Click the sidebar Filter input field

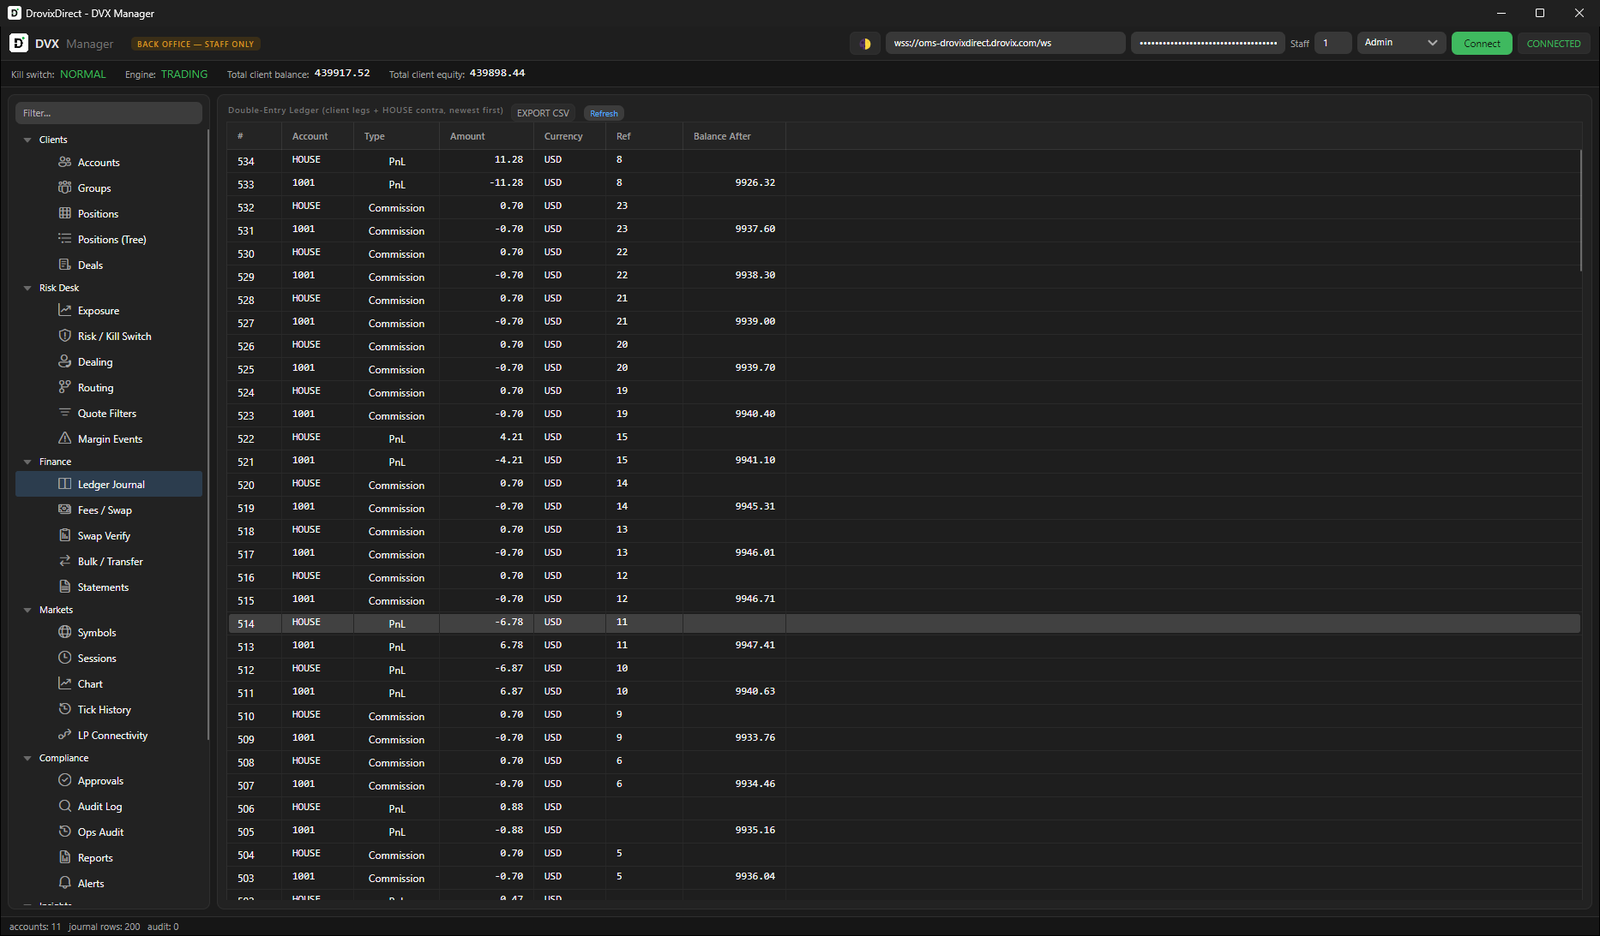(x=109, y=113)
